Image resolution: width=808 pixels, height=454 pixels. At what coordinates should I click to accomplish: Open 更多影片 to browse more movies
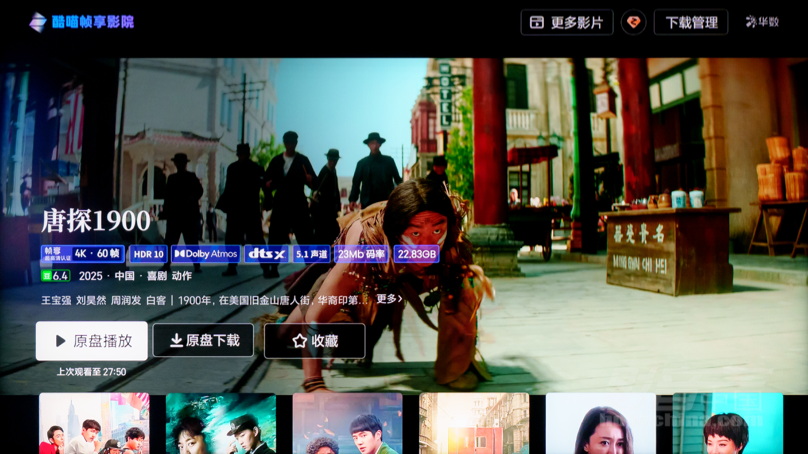pyautogui.click(x=566, y=22)
